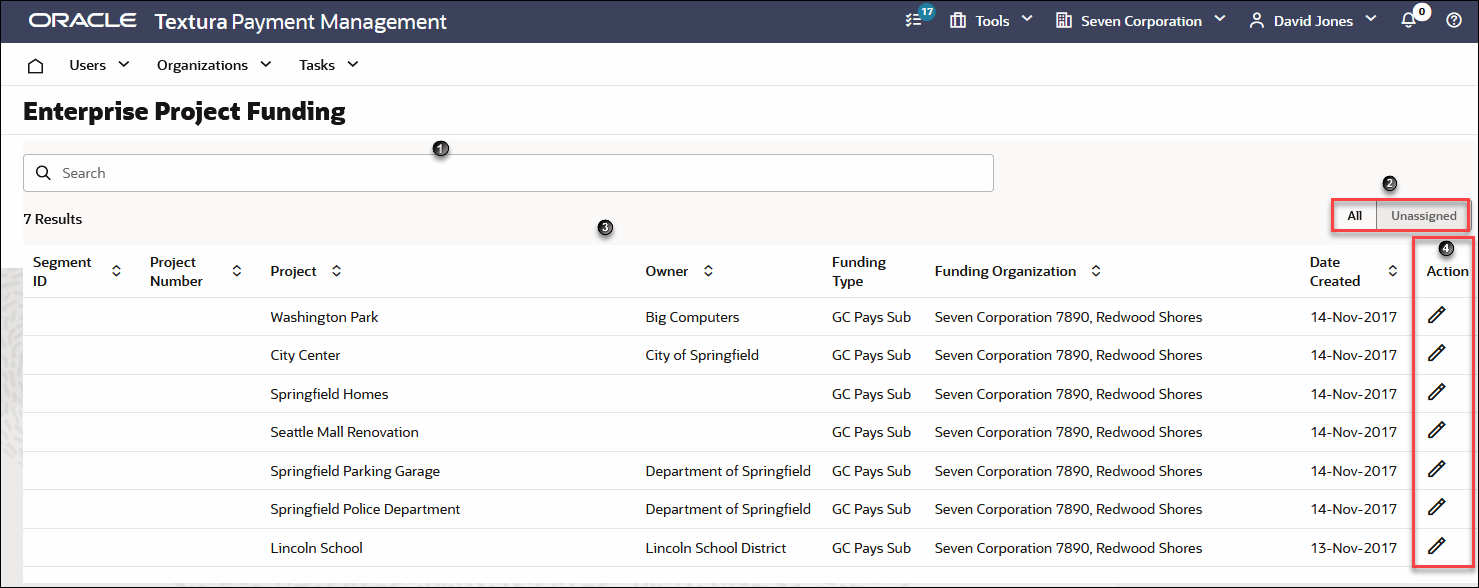This screenshot has width=1479, height=588.
Task: Expand David Jones account dropdown chevron
Action: pos(1370,19)
